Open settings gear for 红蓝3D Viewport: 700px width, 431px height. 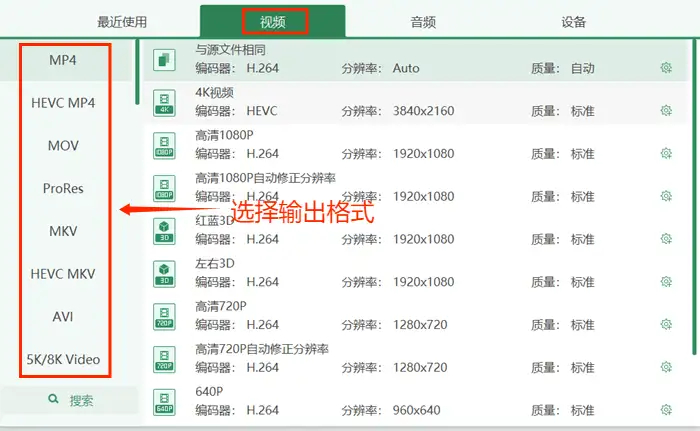666,239
